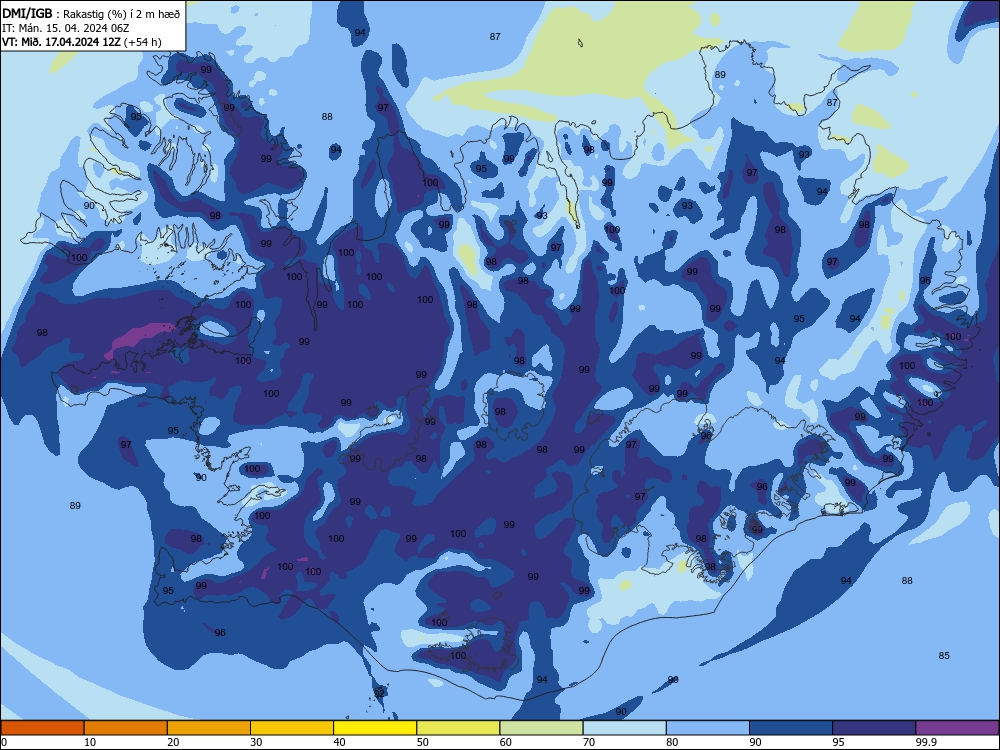Click the light blue 80–90 legend swatch
The height and width of the screenshot is (750, 1000).
pyautogui.click(x=708, y=728)
